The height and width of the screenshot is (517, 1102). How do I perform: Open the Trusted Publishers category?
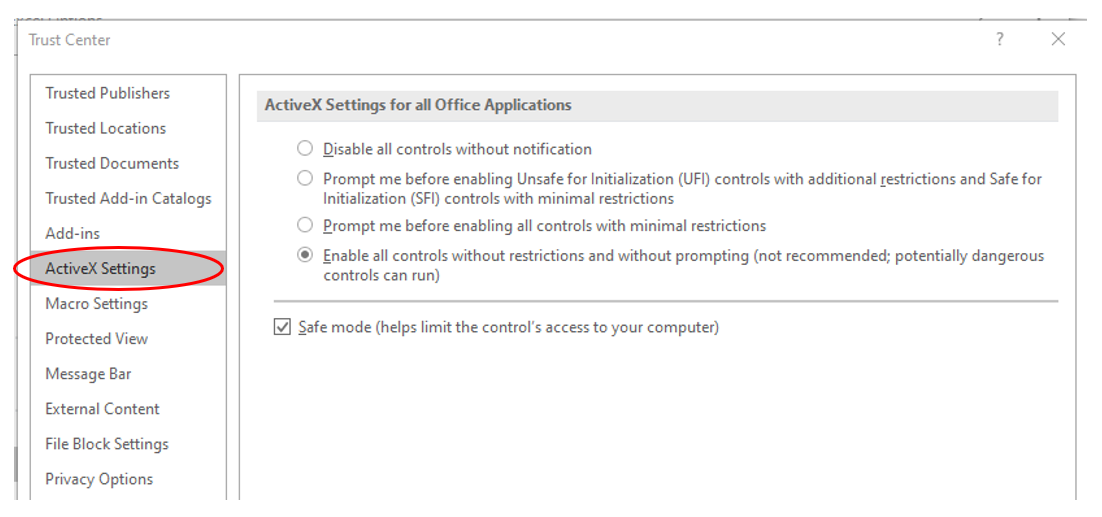[x=108, y=93]
